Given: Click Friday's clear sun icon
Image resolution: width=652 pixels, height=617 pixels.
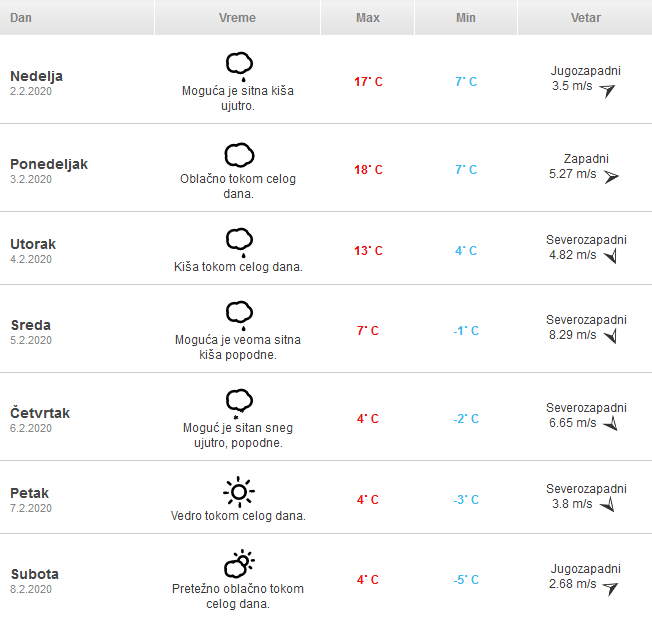Looking at the screenshot, I should pos(238,491).
